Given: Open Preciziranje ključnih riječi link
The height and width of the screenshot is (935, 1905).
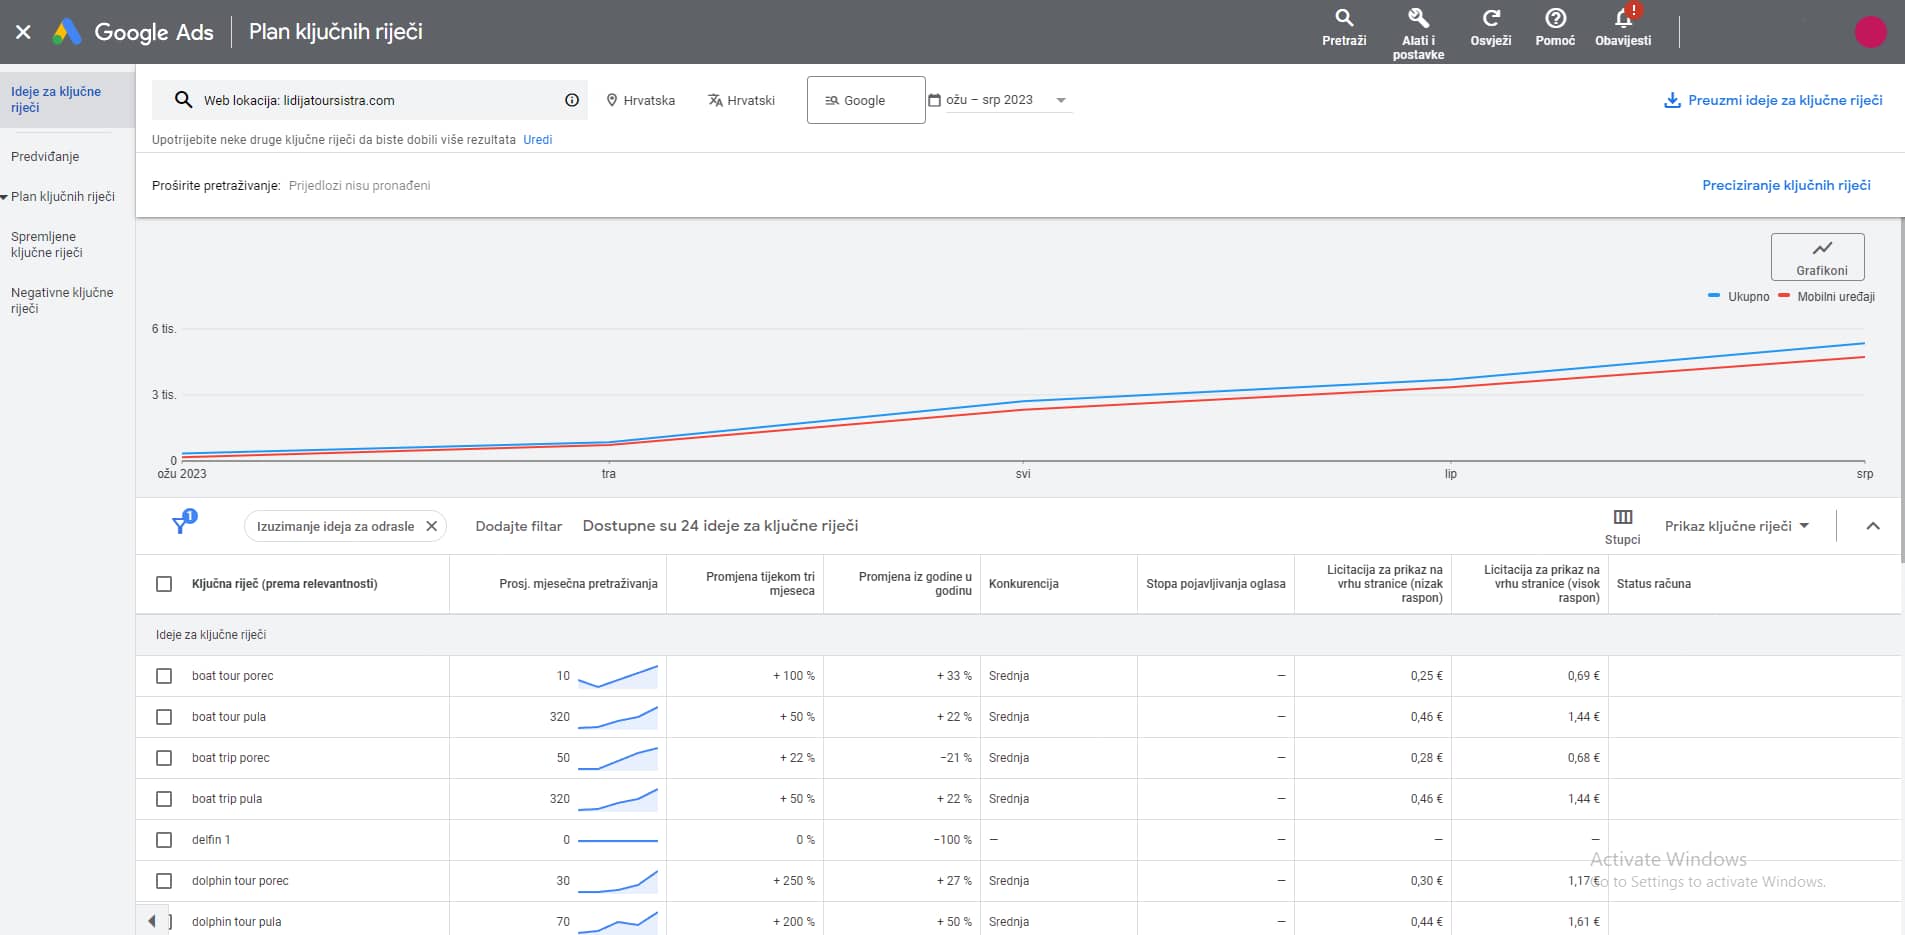Looking at the screenshot, I should (1786, 185).
